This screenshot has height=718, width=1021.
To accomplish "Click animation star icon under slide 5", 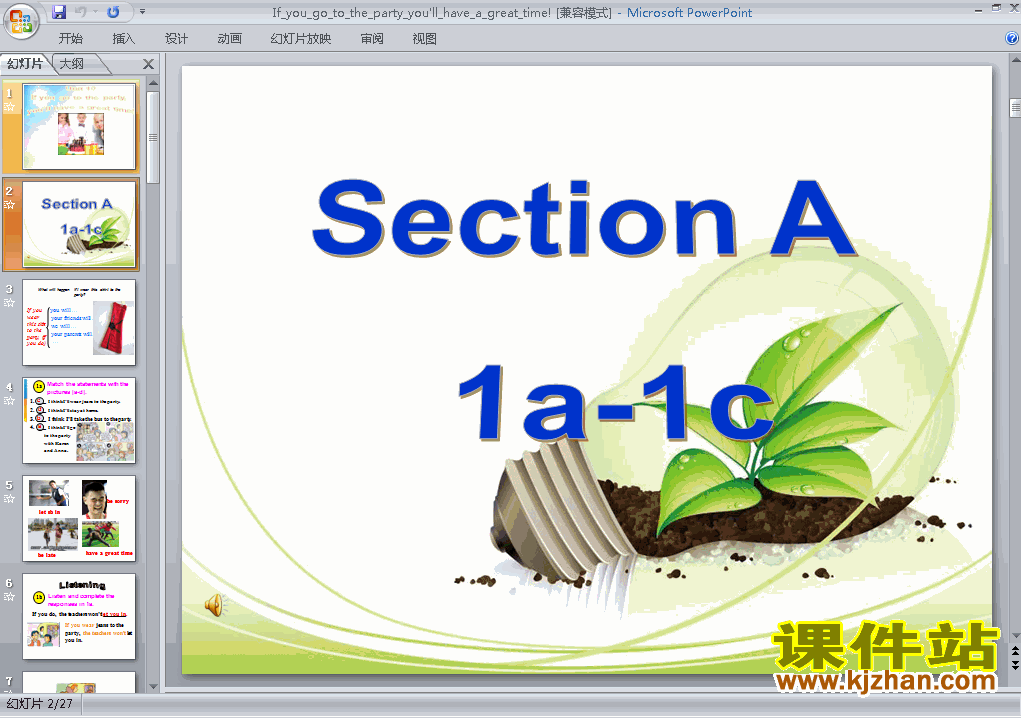I will pyautogui.click(x=9, y=499).
